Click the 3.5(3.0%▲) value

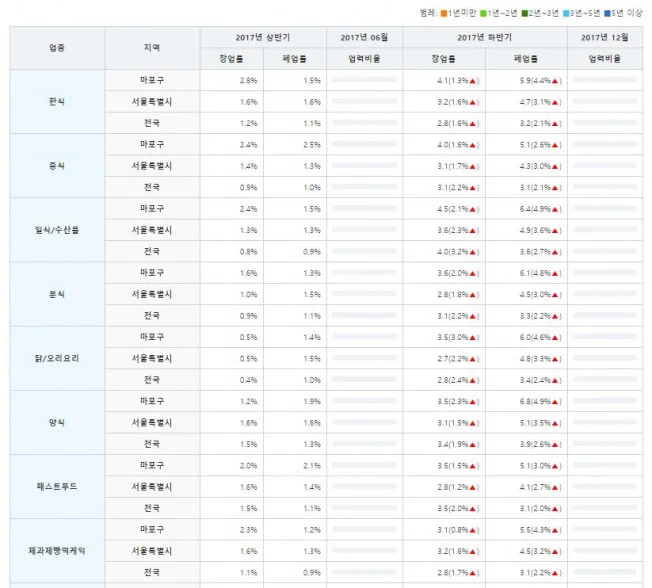458,337
